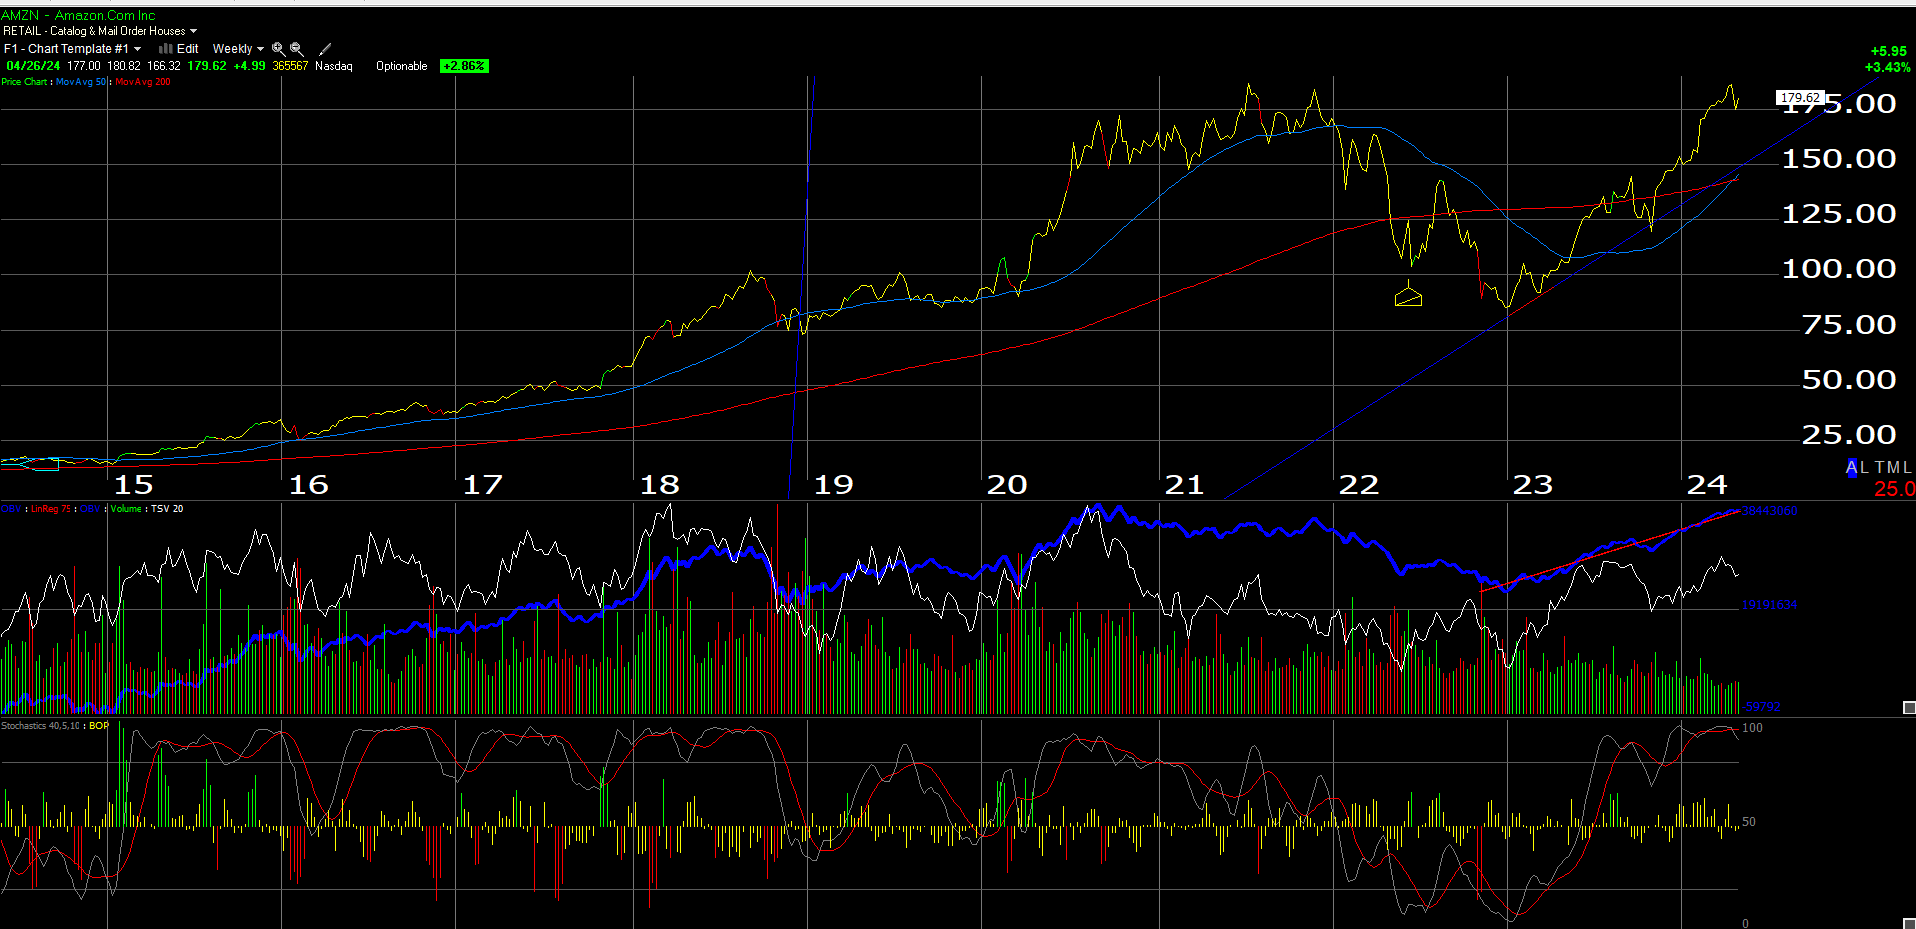The width and height of the screenshot is (1916, 929).
Task: Click the MovAvg 50 indicator label
Action: pos(80,82)
